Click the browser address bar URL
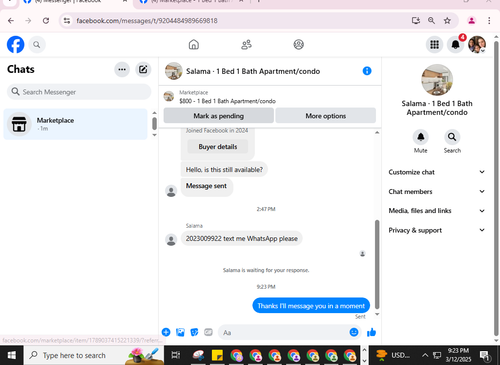Screen dimensions: 500x365 [147, 21]
